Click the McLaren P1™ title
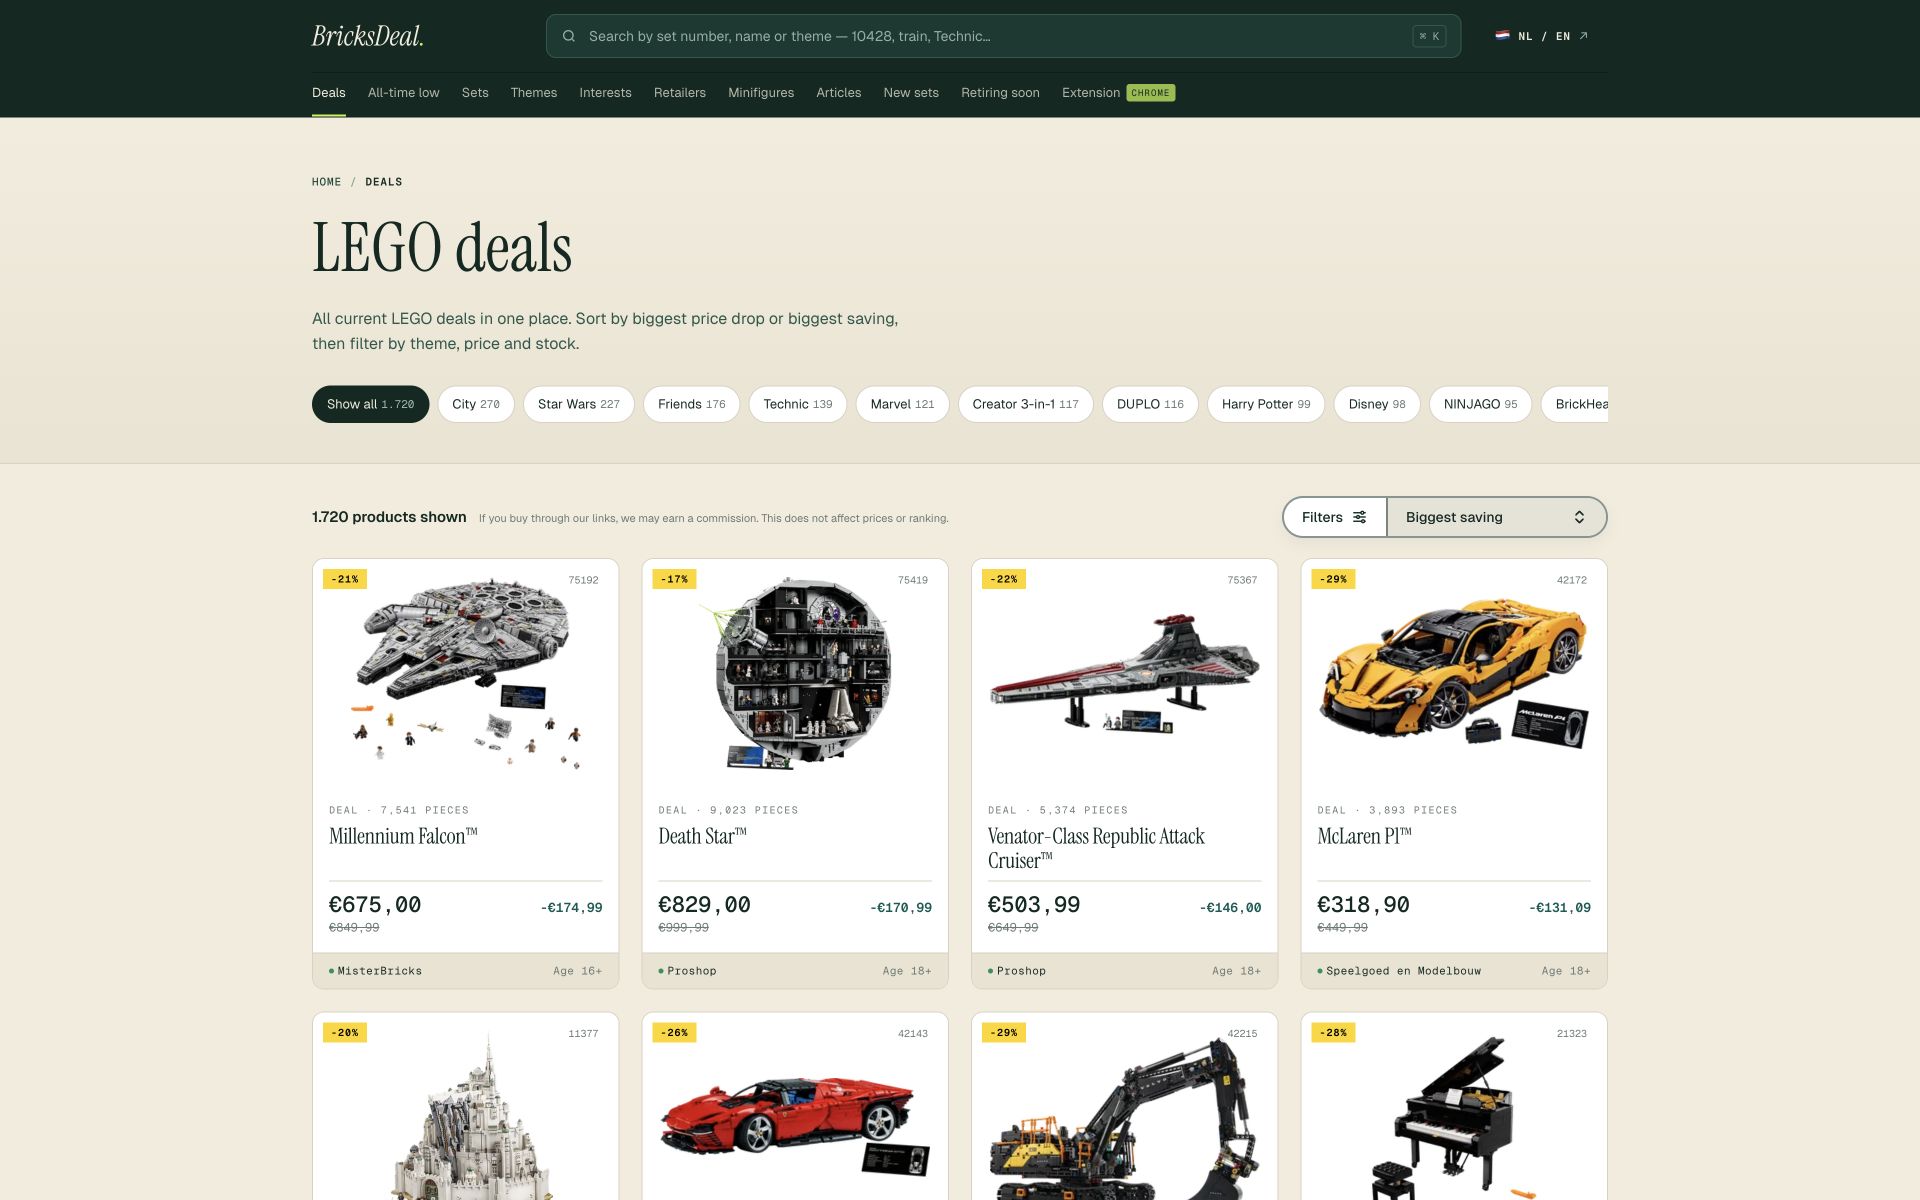1920x1200 pixels. (1364, 836)
